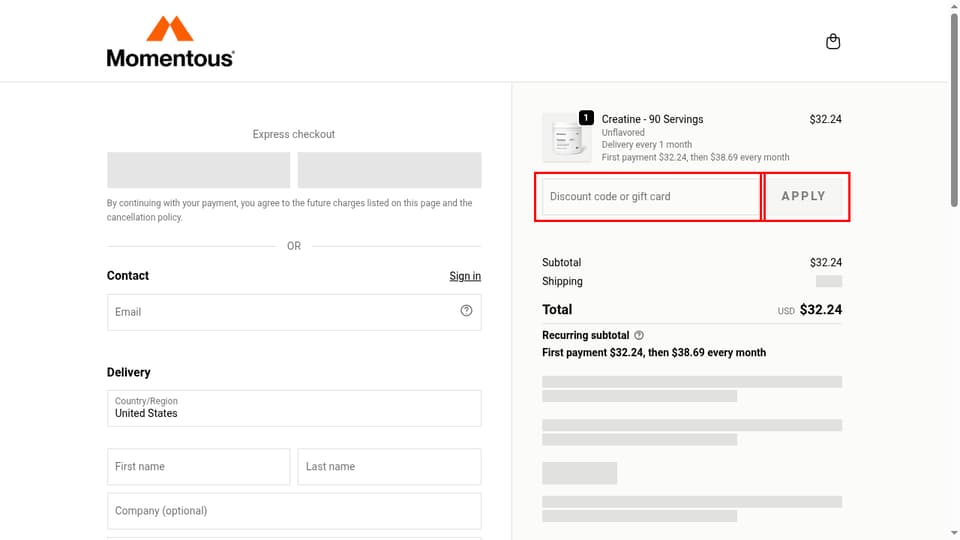Apply the discount code
This screenshot has width=960, height=540.
click(x=804, y=197)
